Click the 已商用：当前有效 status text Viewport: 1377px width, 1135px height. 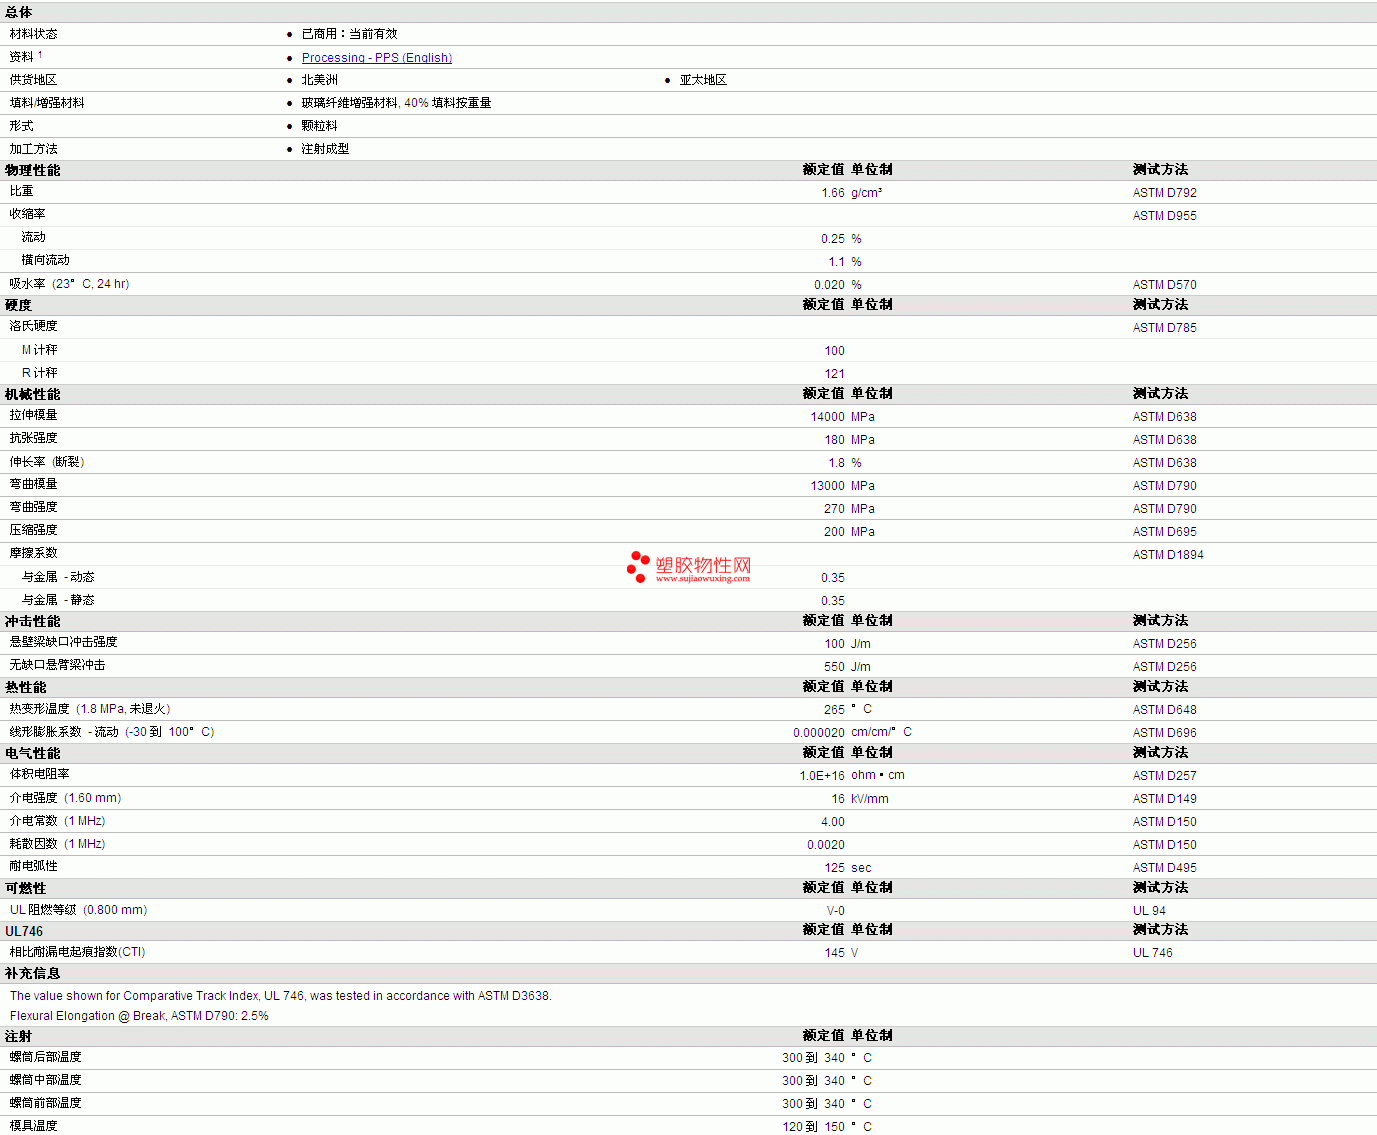point(349,34)
